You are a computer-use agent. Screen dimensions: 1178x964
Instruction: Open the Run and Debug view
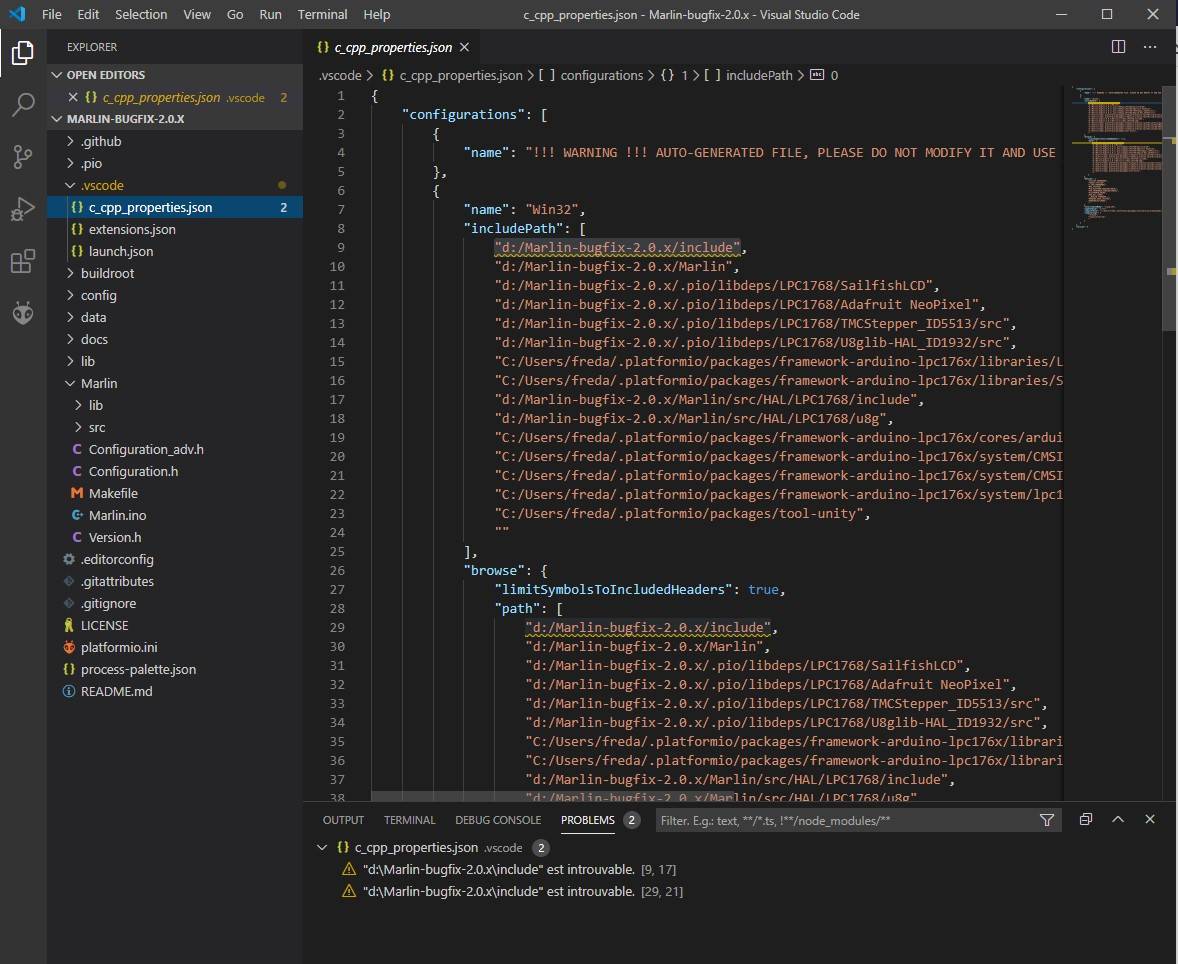pos(22,209)
